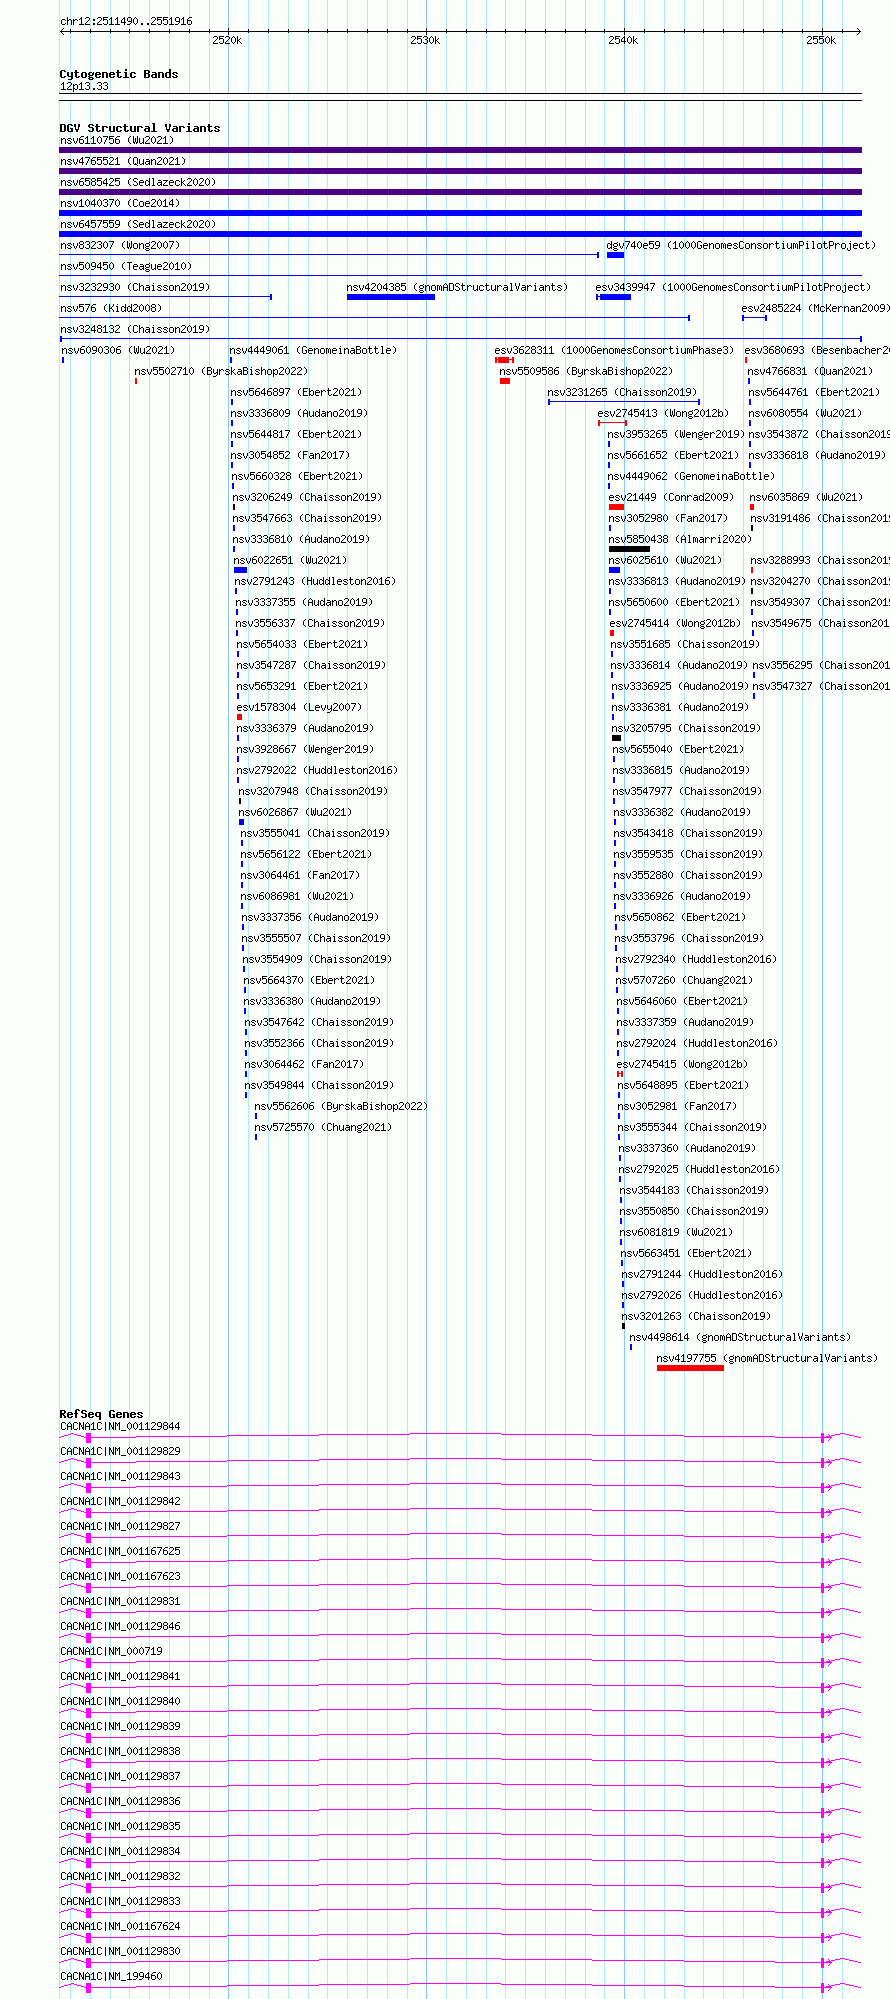Click the nsv5562606 (ByrskaBishop2022) label
The image size is (890, 1999).
pyautogui.click(x=341, y=1106)
